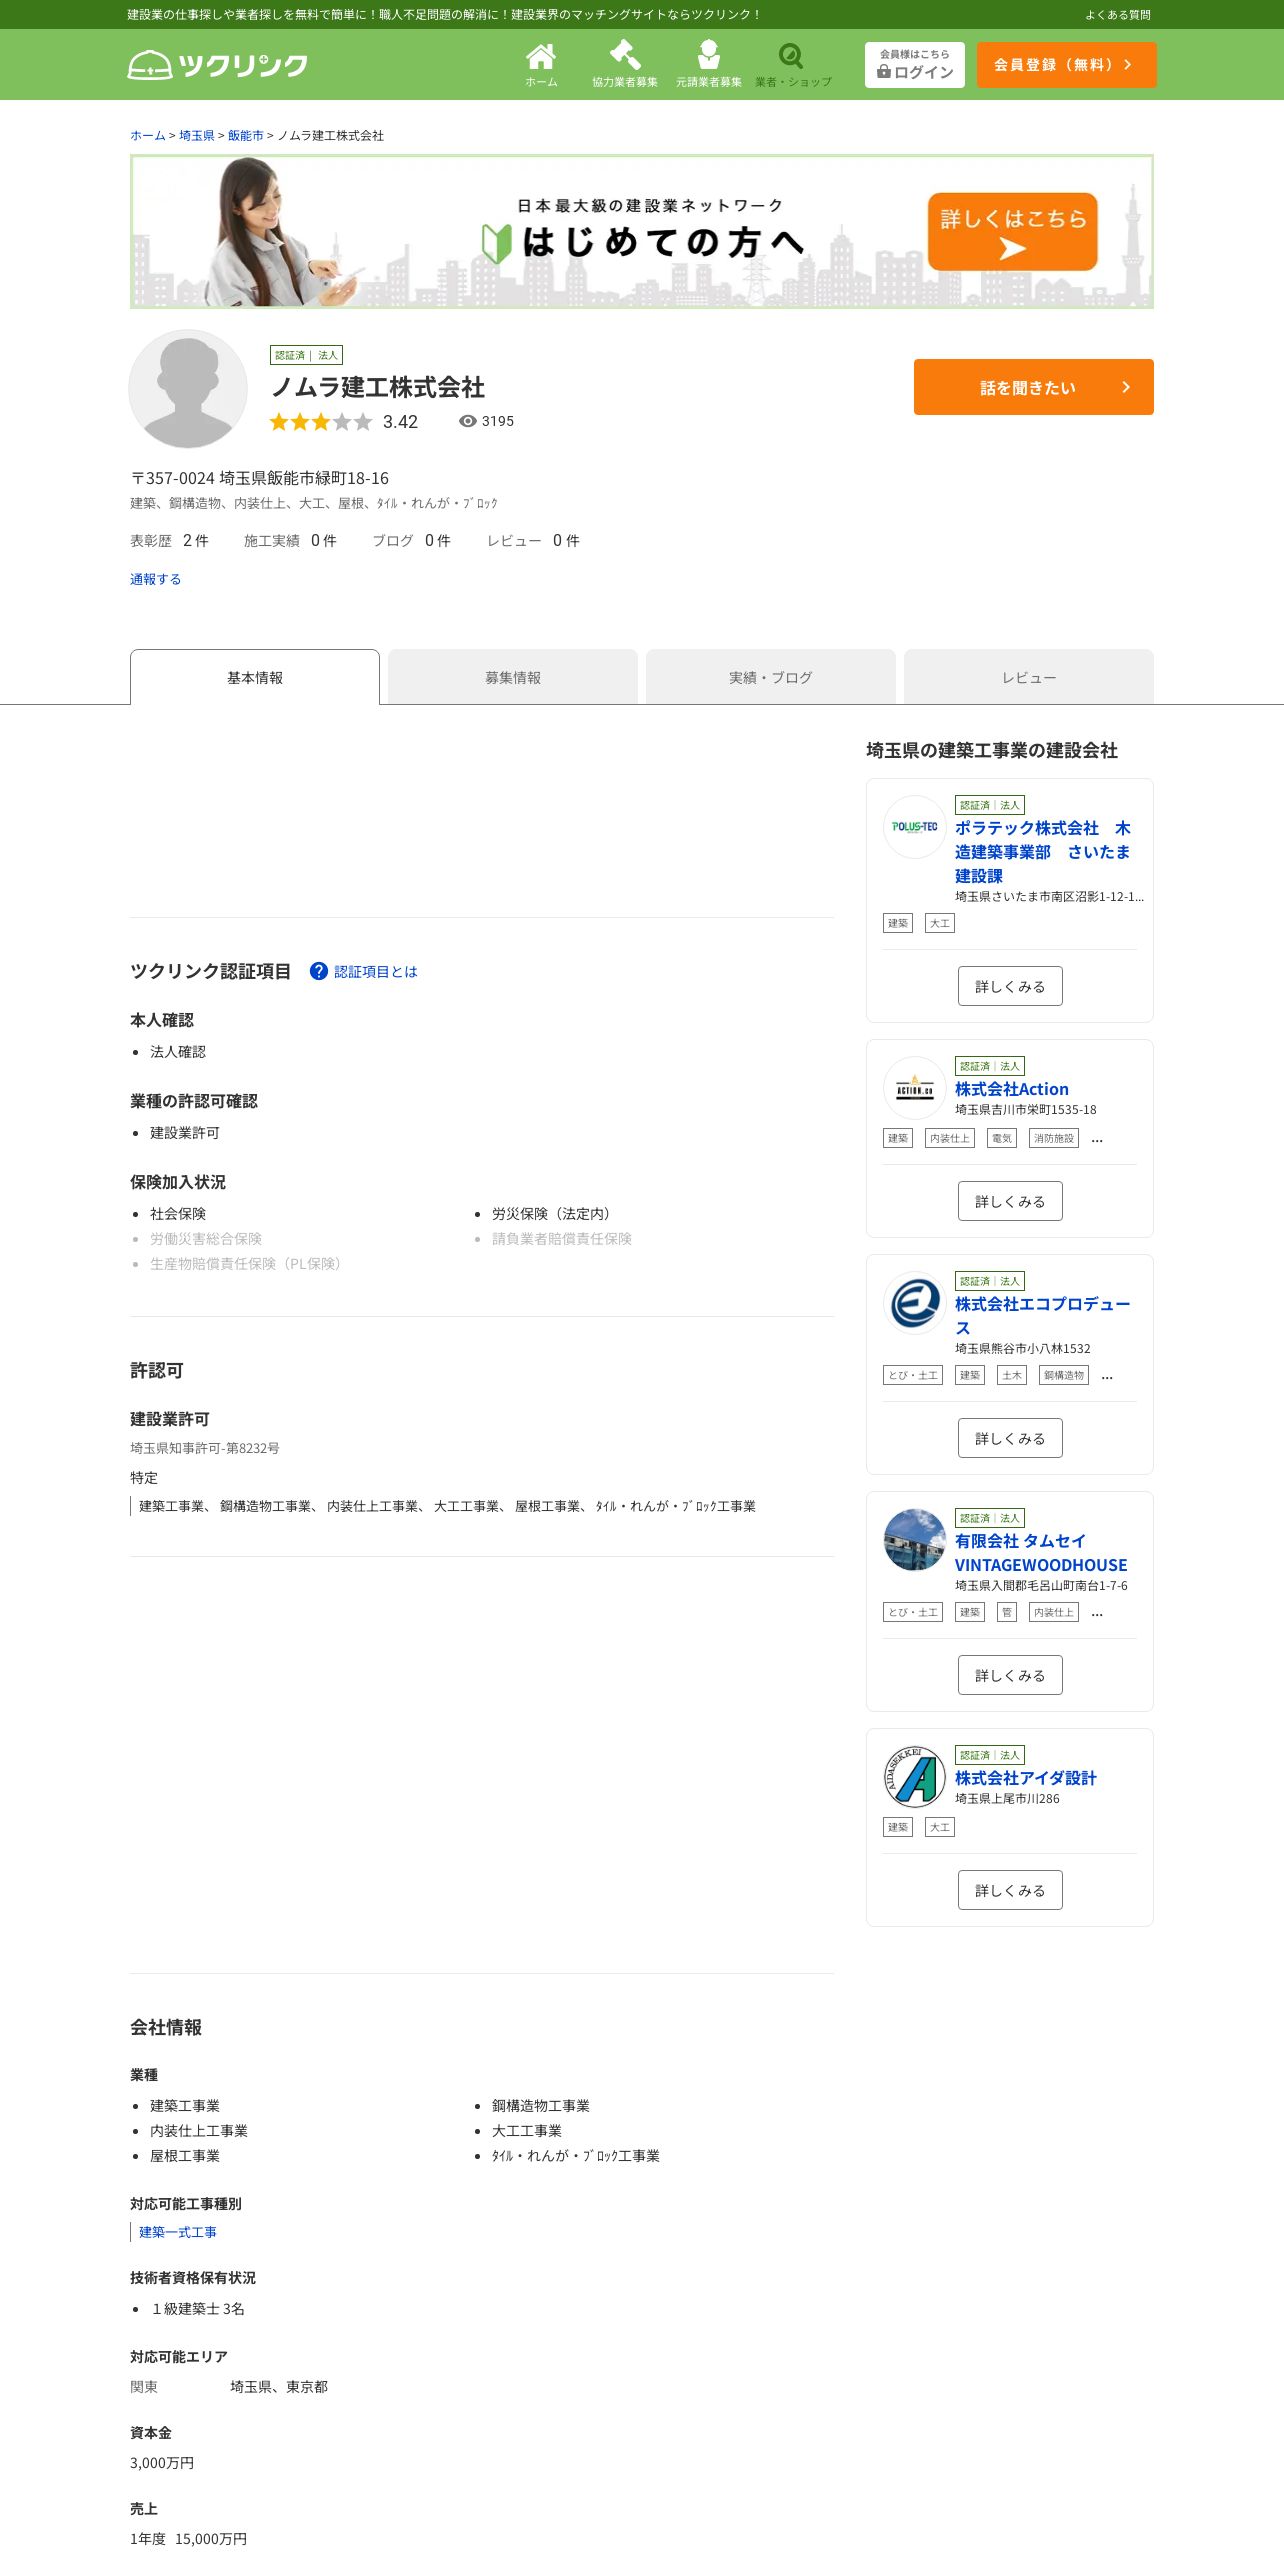
Task: Open 株式会社アイダ設計 link
Action: [1026, 1778]
